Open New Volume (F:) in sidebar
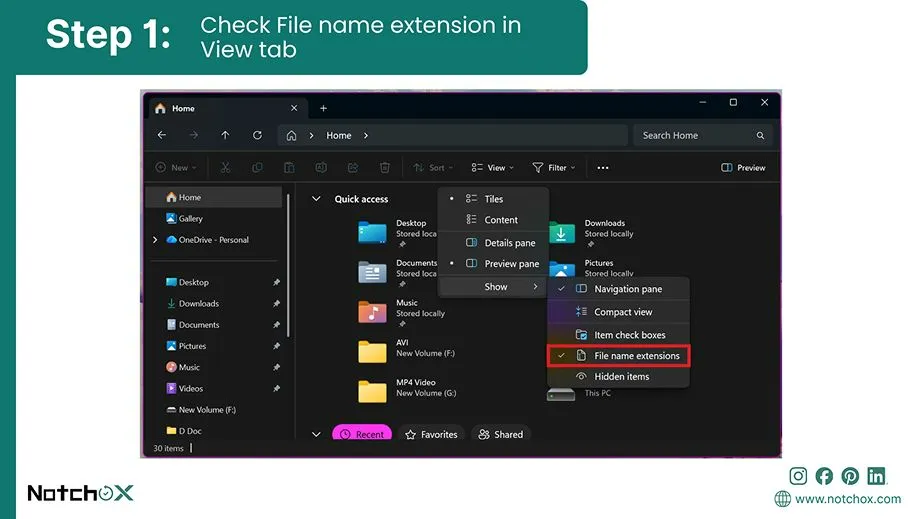Screen dimensions: 922x519 tap(201, 410)
